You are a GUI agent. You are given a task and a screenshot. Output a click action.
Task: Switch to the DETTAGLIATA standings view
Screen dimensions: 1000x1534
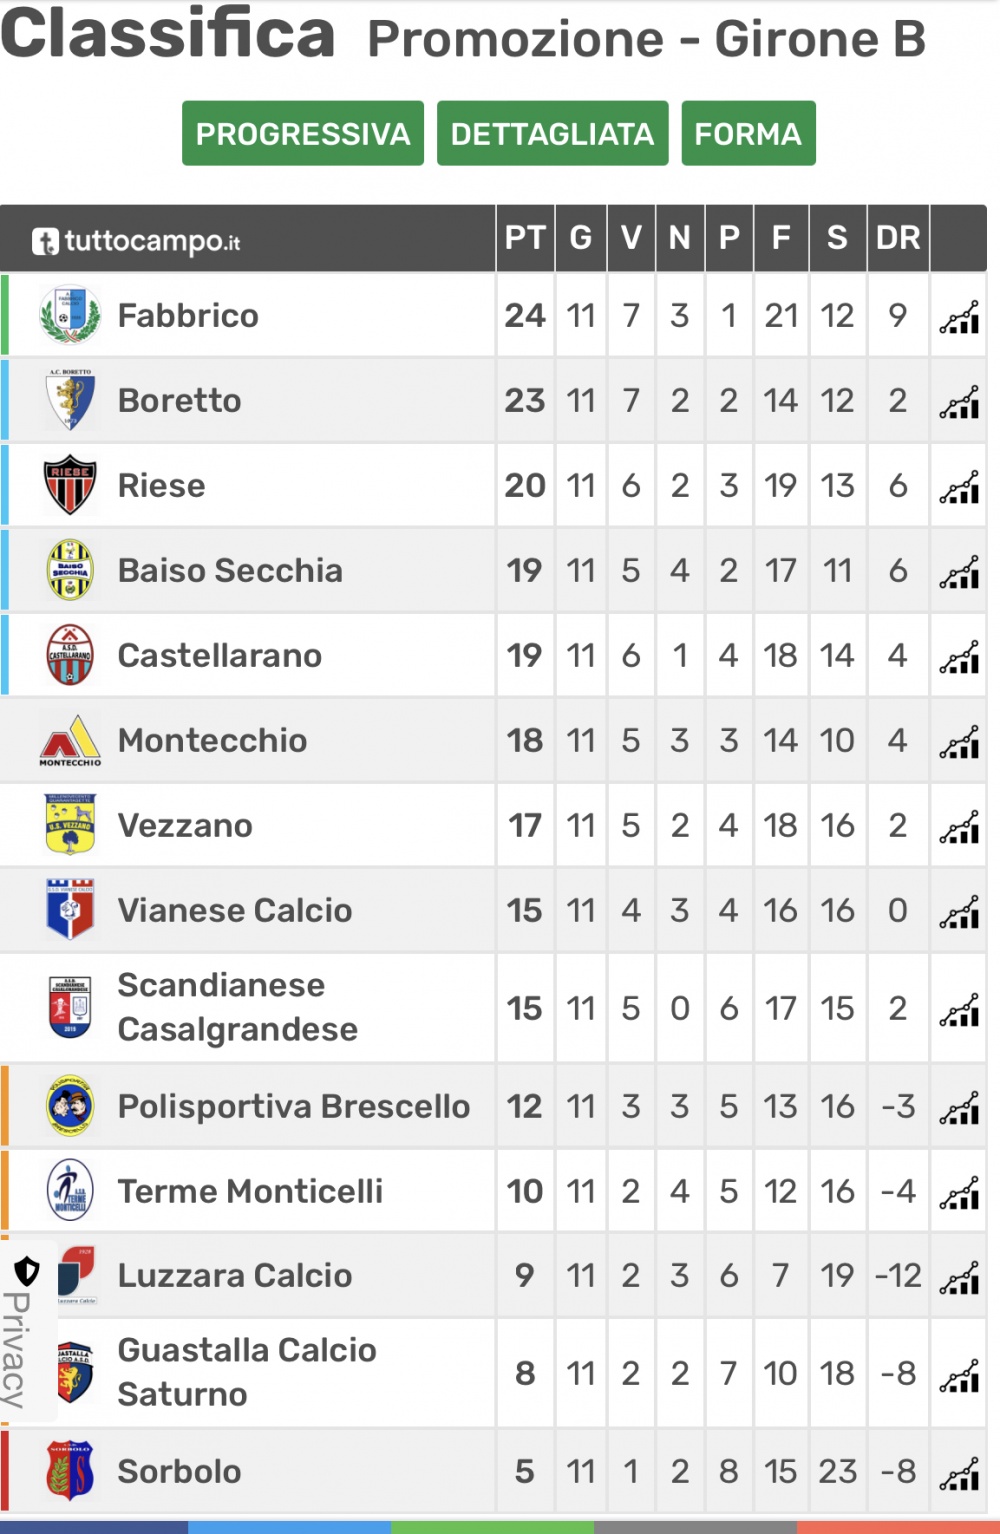tap(552, 133)
